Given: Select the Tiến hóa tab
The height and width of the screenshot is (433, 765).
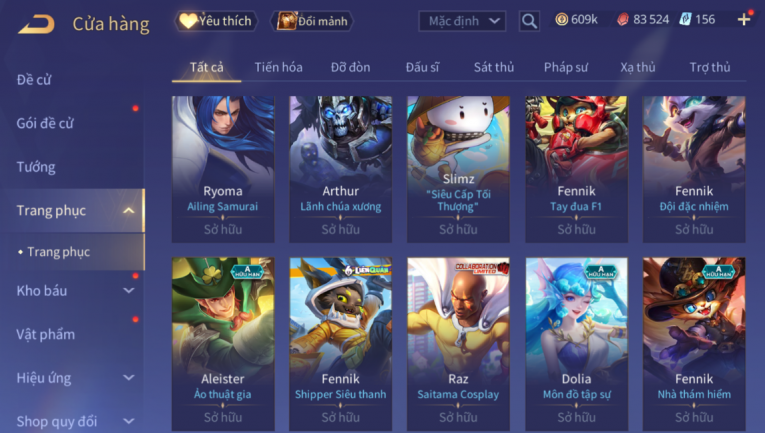Looking at the screenshot, I should click(x=278, y=67).
